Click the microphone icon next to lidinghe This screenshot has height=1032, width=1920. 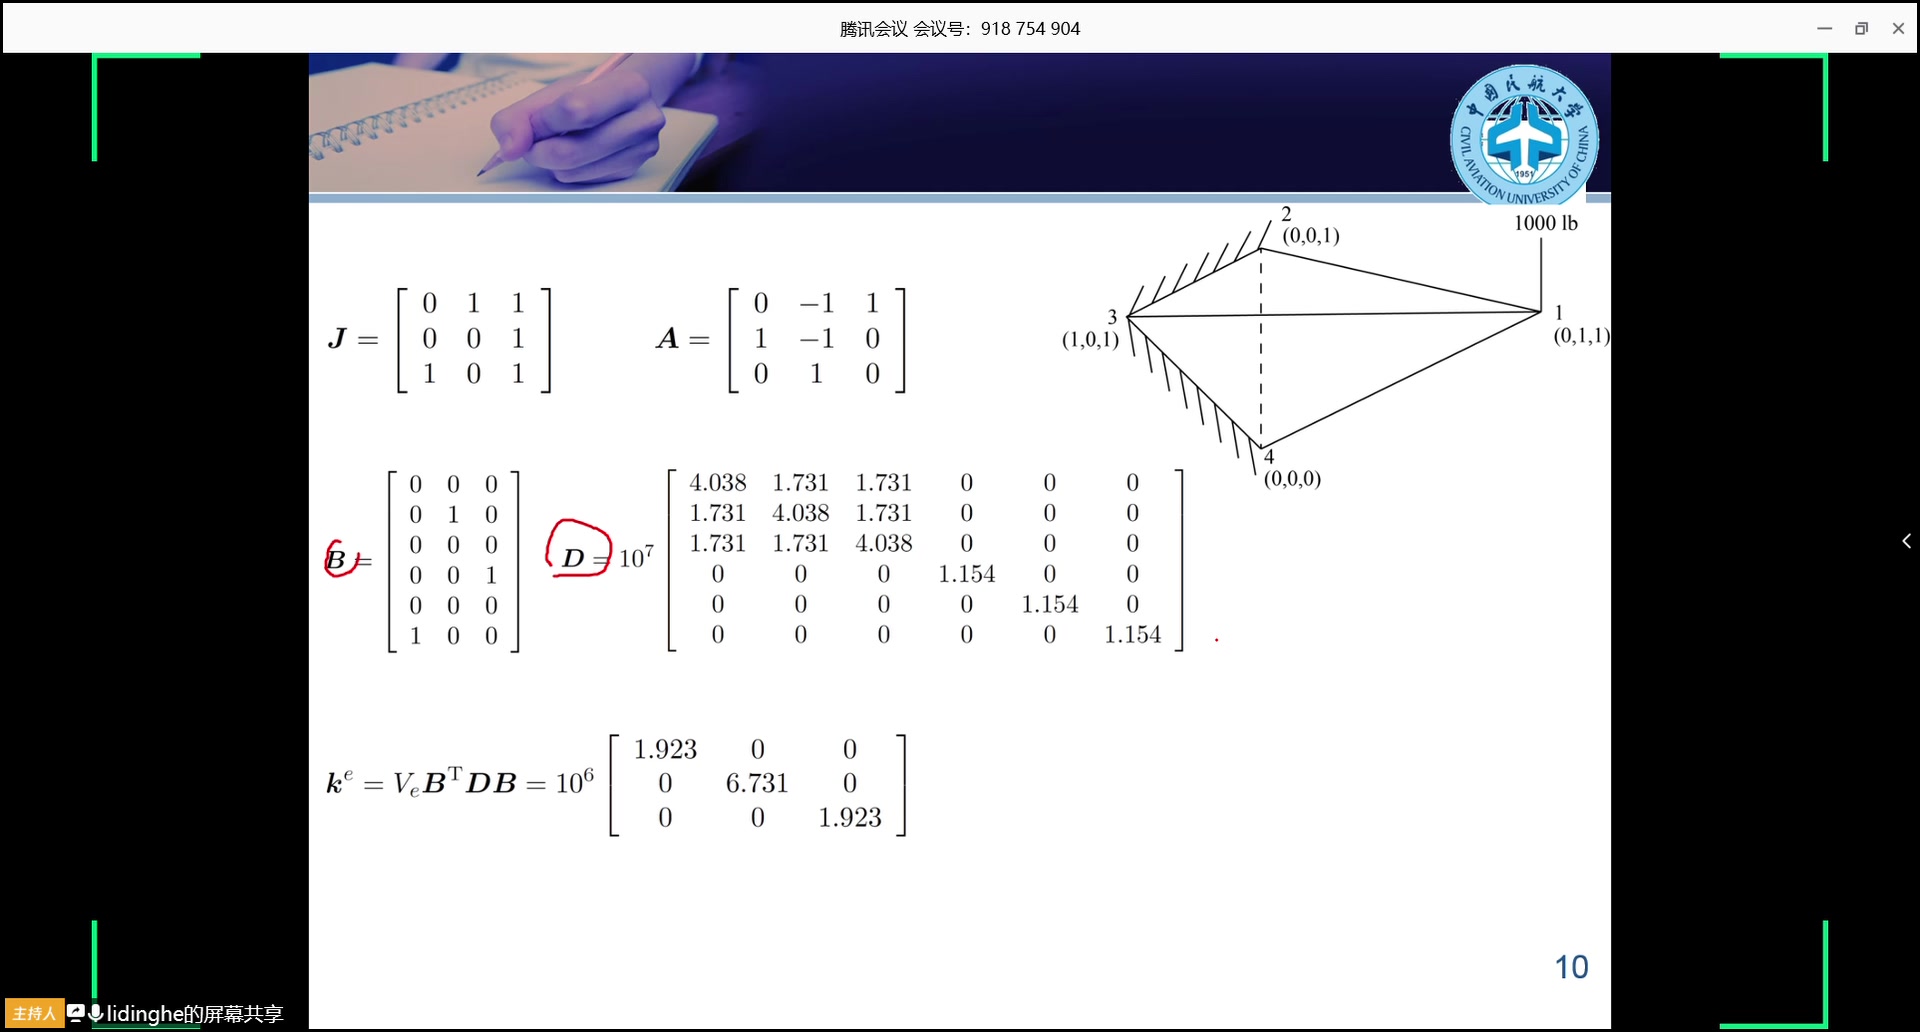[x=96, y=1013]
